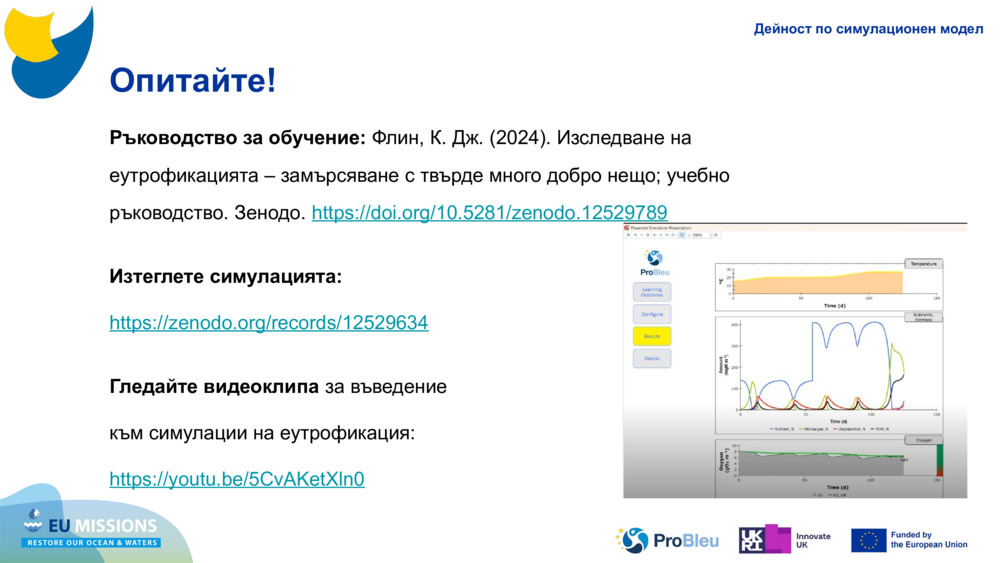The height and width of the screenshot is (563, 1000).
Task: Click the Nutrients, biomass chart label
Action: [x=924, y=316]
